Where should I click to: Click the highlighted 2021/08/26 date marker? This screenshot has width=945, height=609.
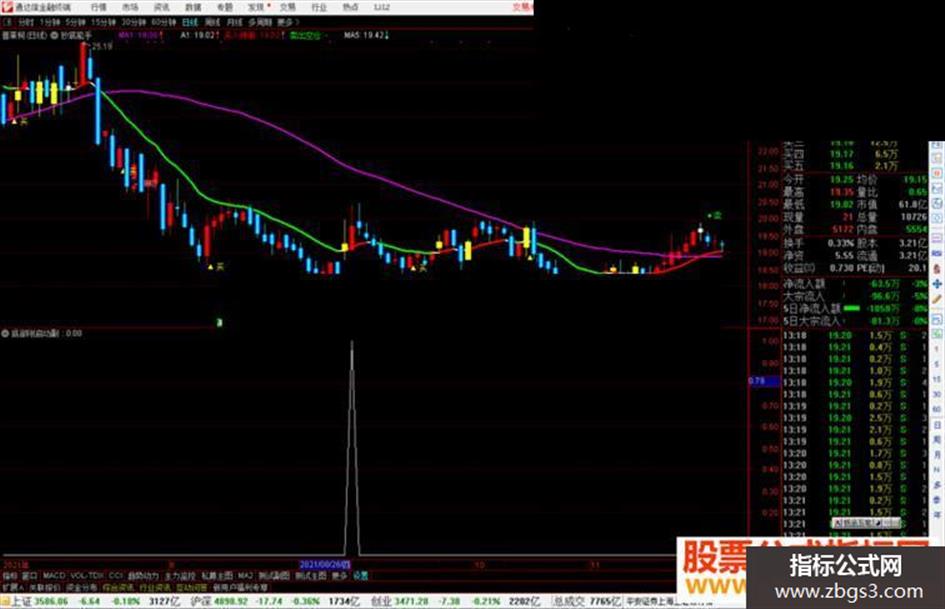[325, 565]
